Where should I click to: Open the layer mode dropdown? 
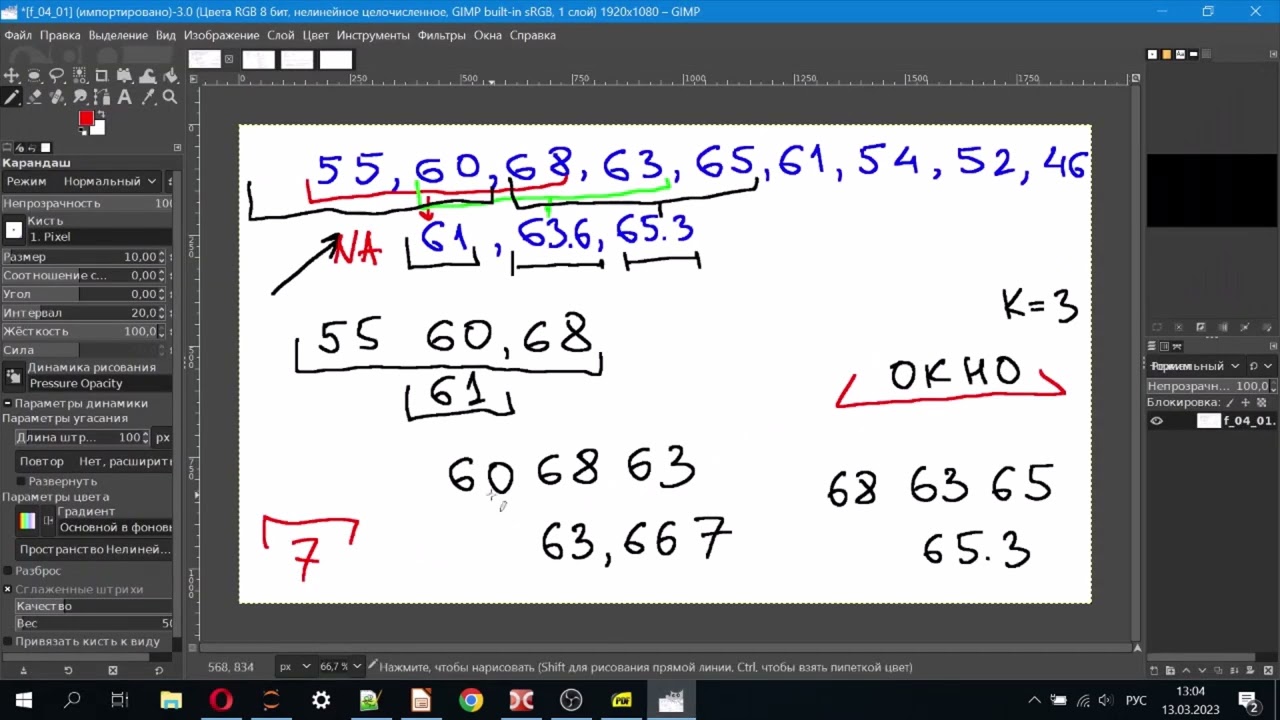(x=1195, y=366)
